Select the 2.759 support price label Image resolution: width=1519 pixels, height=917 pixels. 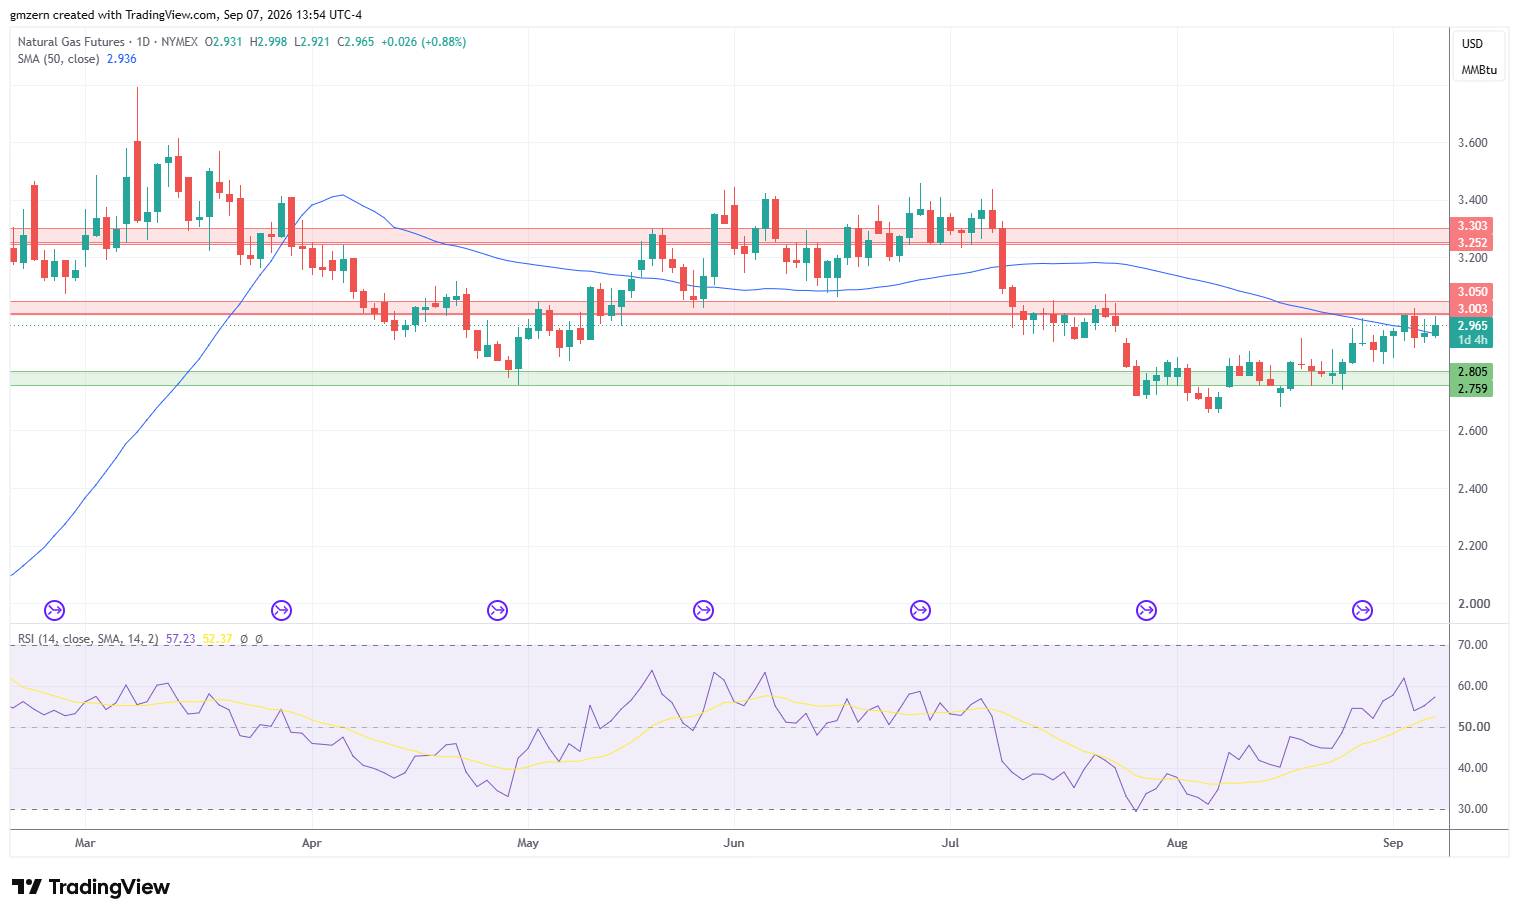coord(1472,389)
